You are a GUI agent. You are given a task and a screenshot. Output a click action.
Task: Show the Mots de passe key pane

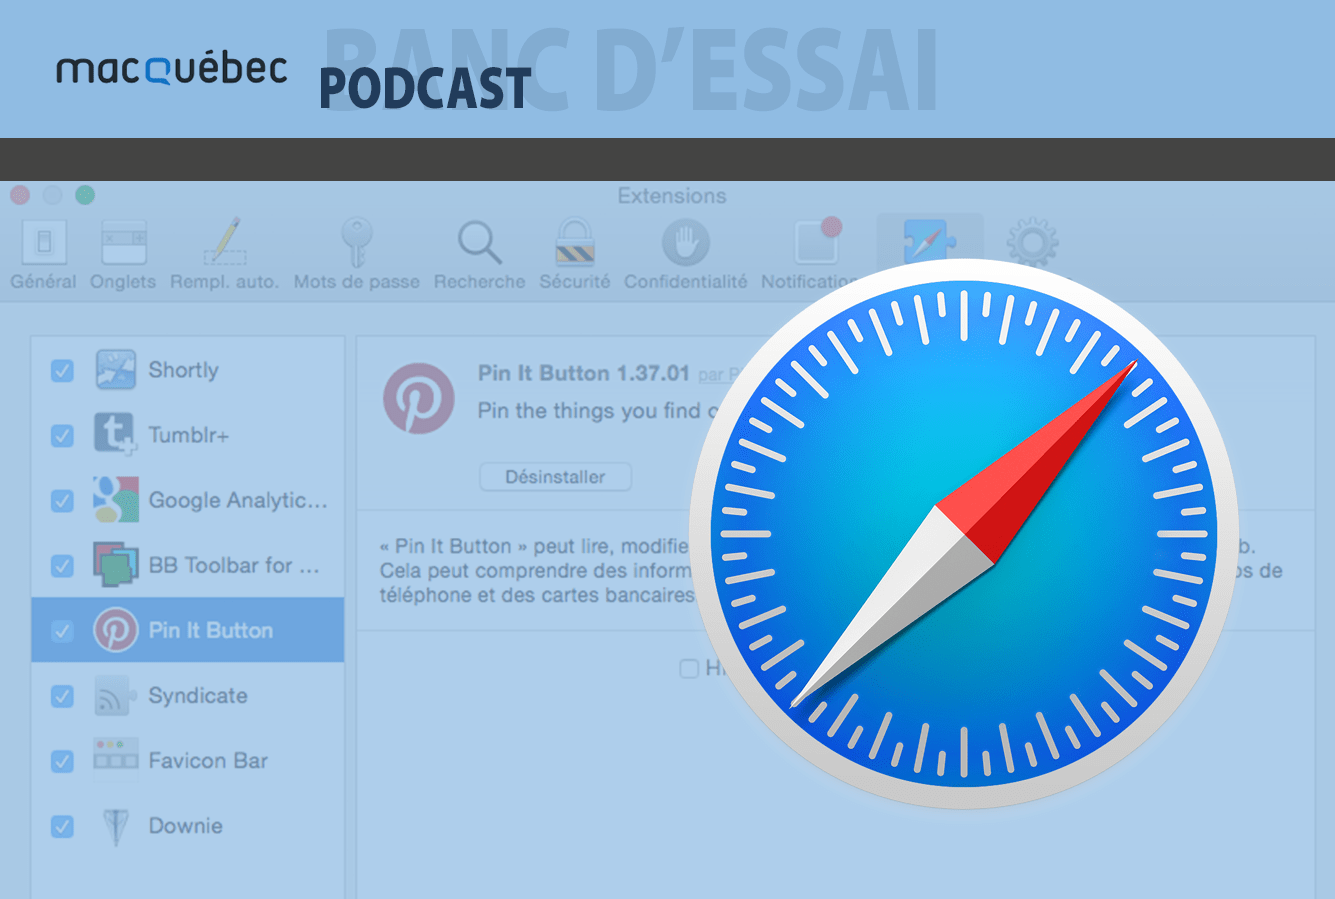tap(356, 255)
